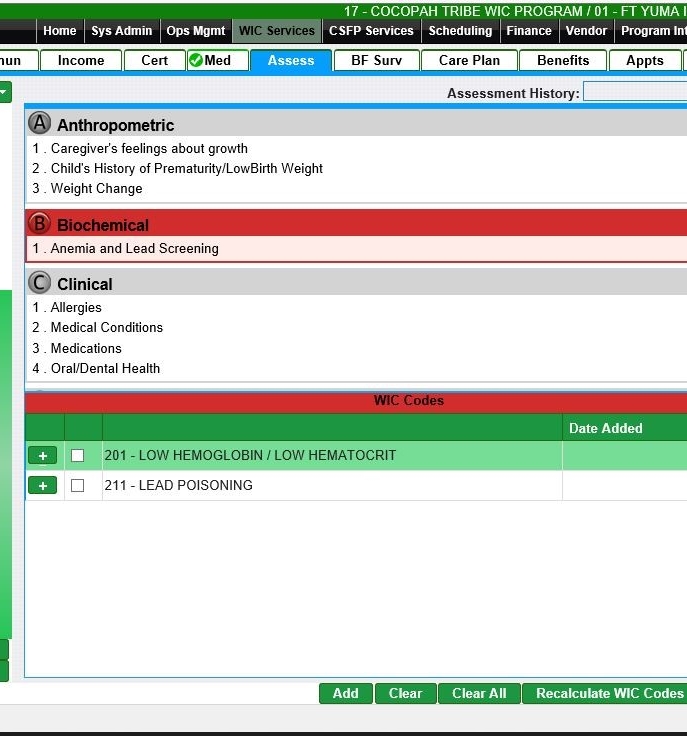The image size is (687, 736).
Task: Open Anemia and Lead Screening question
Action: pos(134,248)
